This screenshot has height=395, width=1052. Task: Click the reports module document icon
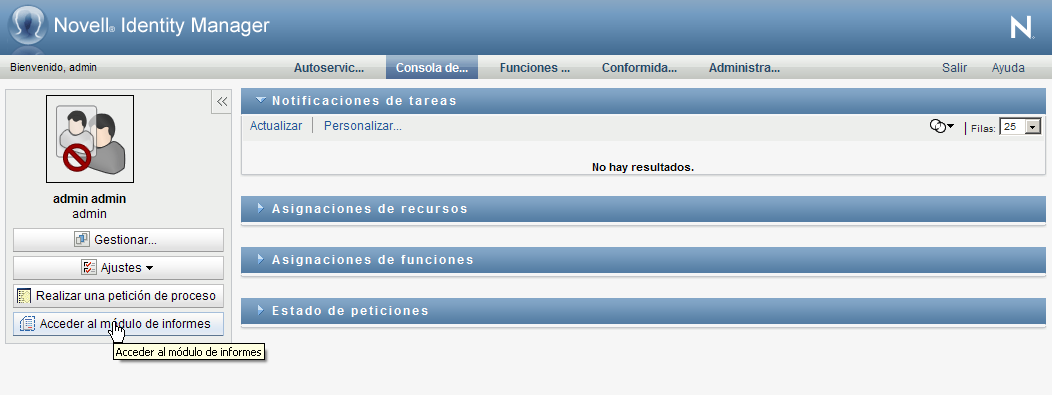(28, 324)
